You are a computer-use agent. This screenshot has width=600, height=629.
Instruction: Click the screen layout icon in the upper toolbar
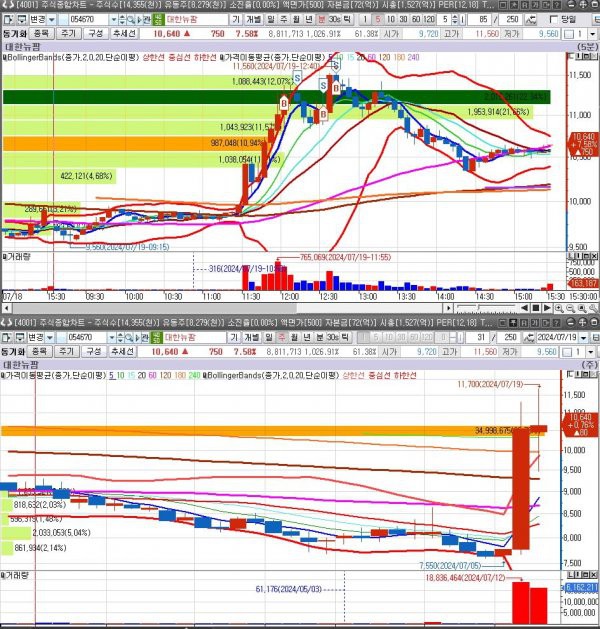tap(22, 19)
